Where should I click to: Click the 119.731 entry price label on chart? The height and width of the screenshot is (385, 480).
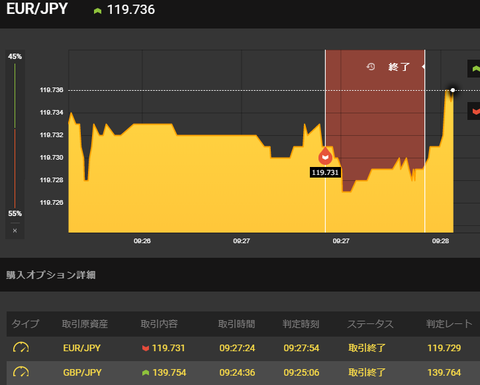[325, 172]
